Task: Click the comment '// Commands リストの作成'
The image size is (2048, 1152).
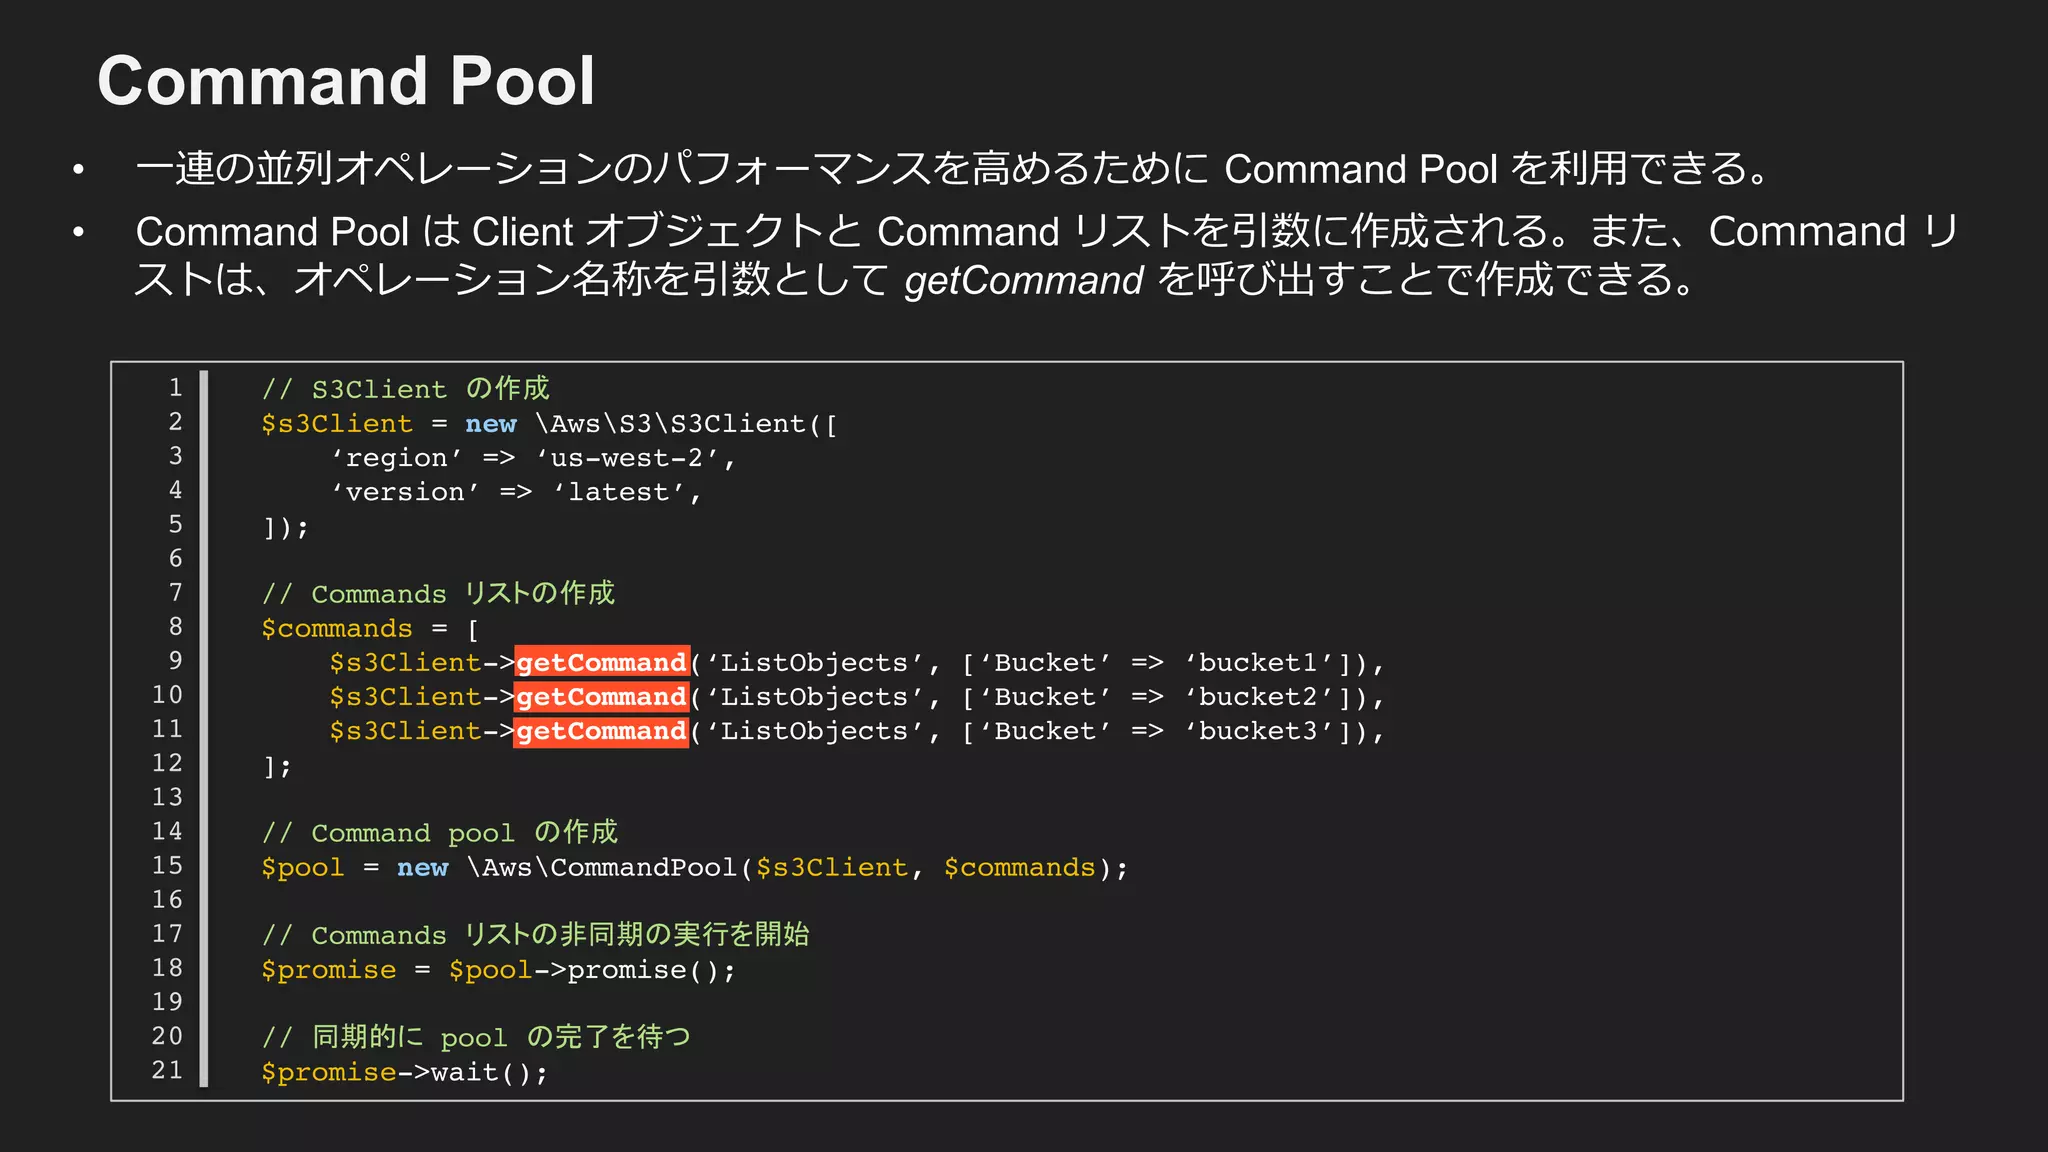Action: tap(438, 594)
